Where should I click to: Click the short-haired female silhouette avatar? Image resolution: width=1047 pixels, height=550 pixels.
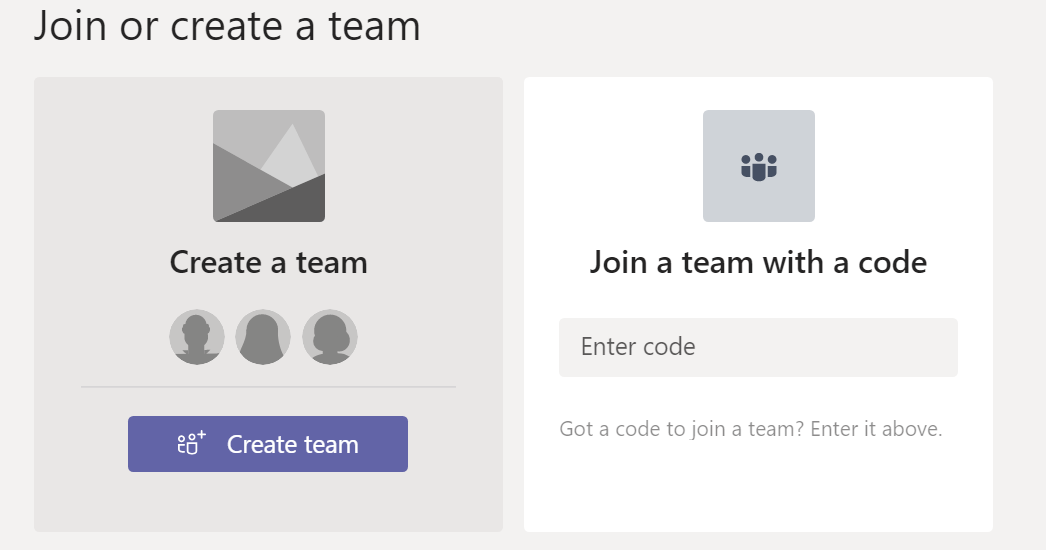pyautogui.click(x=330, y=337)
